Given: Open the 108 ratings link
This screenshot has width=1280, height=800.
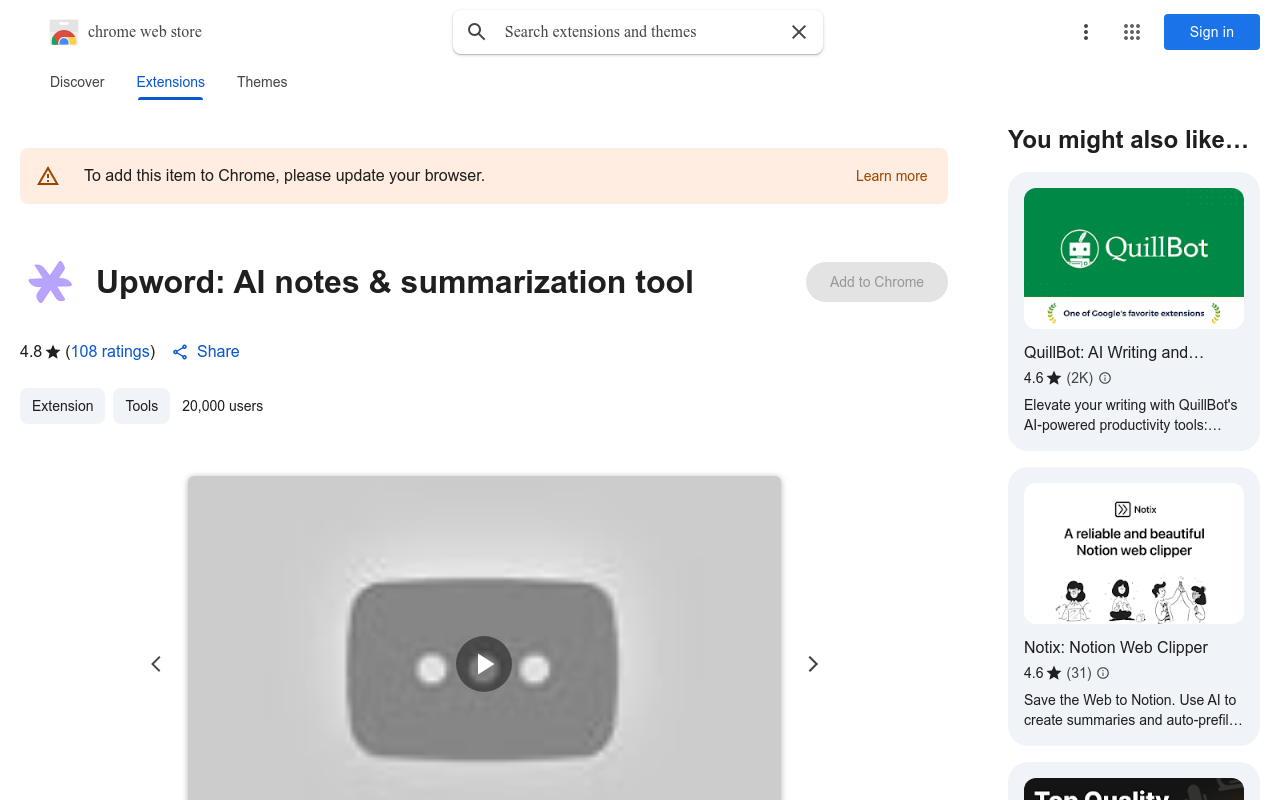Looking at the screenshot, I should 110,351.
